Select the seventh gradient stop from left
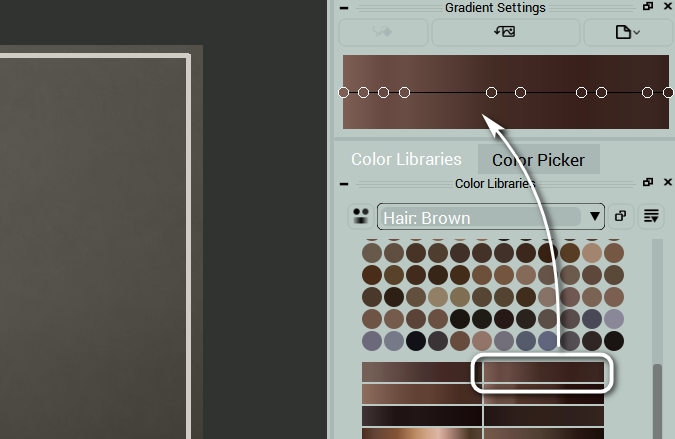 (581, 93)
